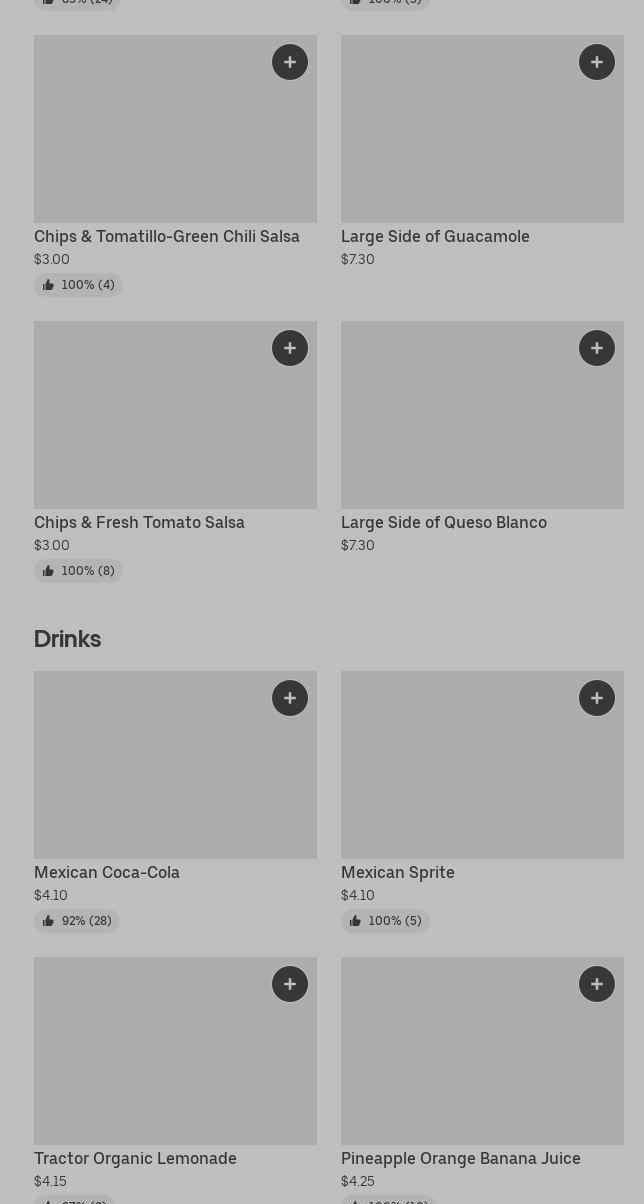644x1204 pixels.
Task: Add Chips & Tomatillo-Green Chili Salsa to cart
Action: 290,62
